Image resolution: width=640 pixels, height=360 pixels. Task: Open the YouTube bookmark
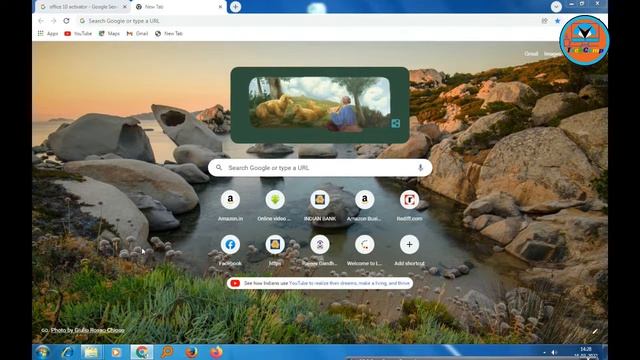78,33
